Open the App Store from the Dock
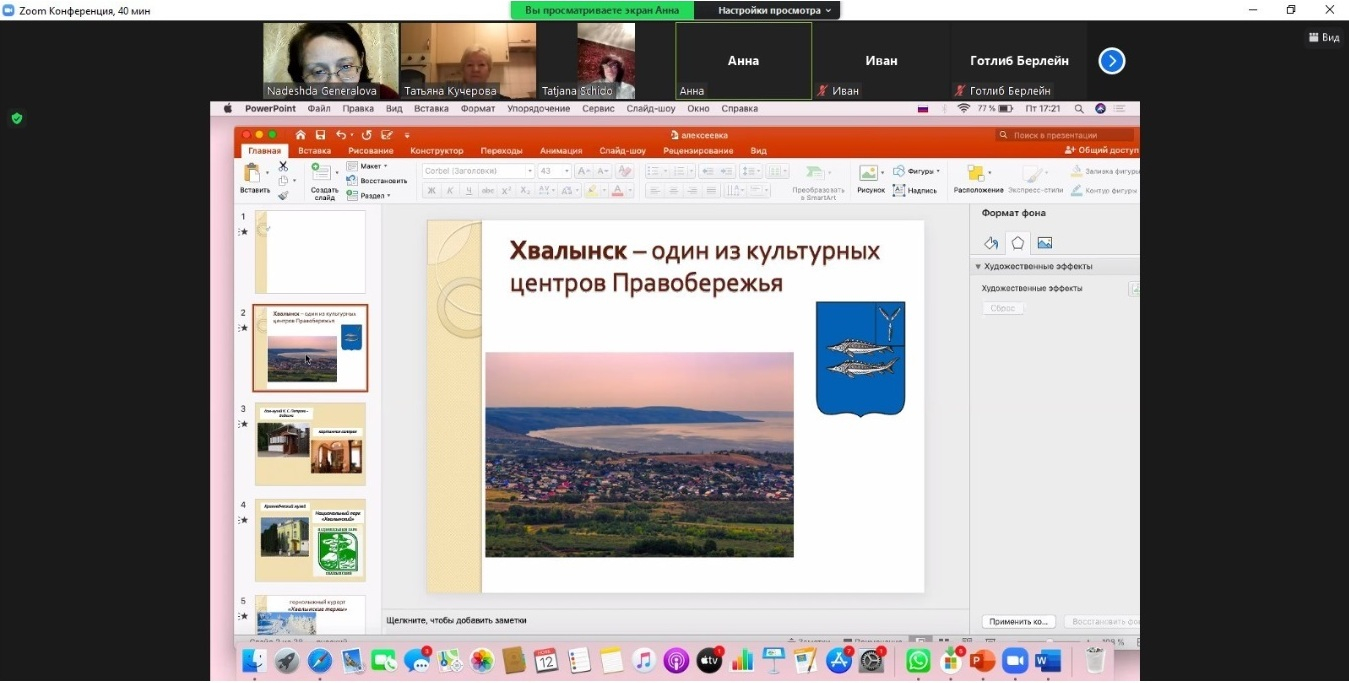Viewport: 1349px width, 683px height. point(838,660)
